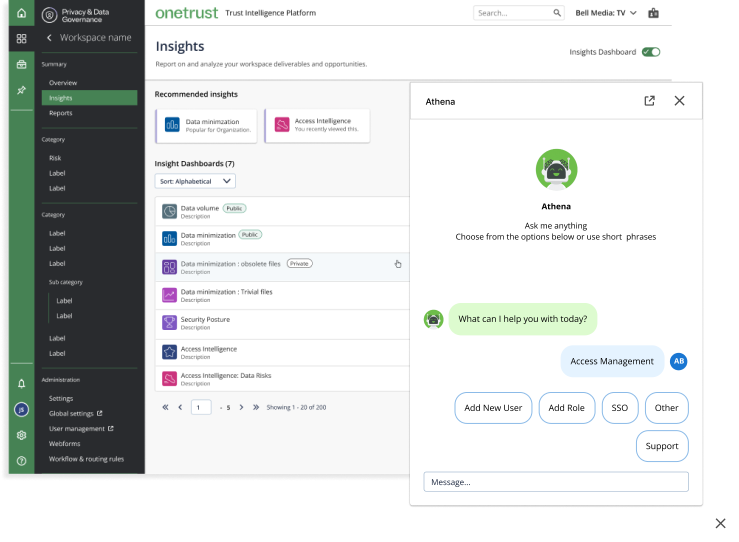Click the Access Management chat bubble
The width and height of the screenshot is (739, 542).
point(612,361)
